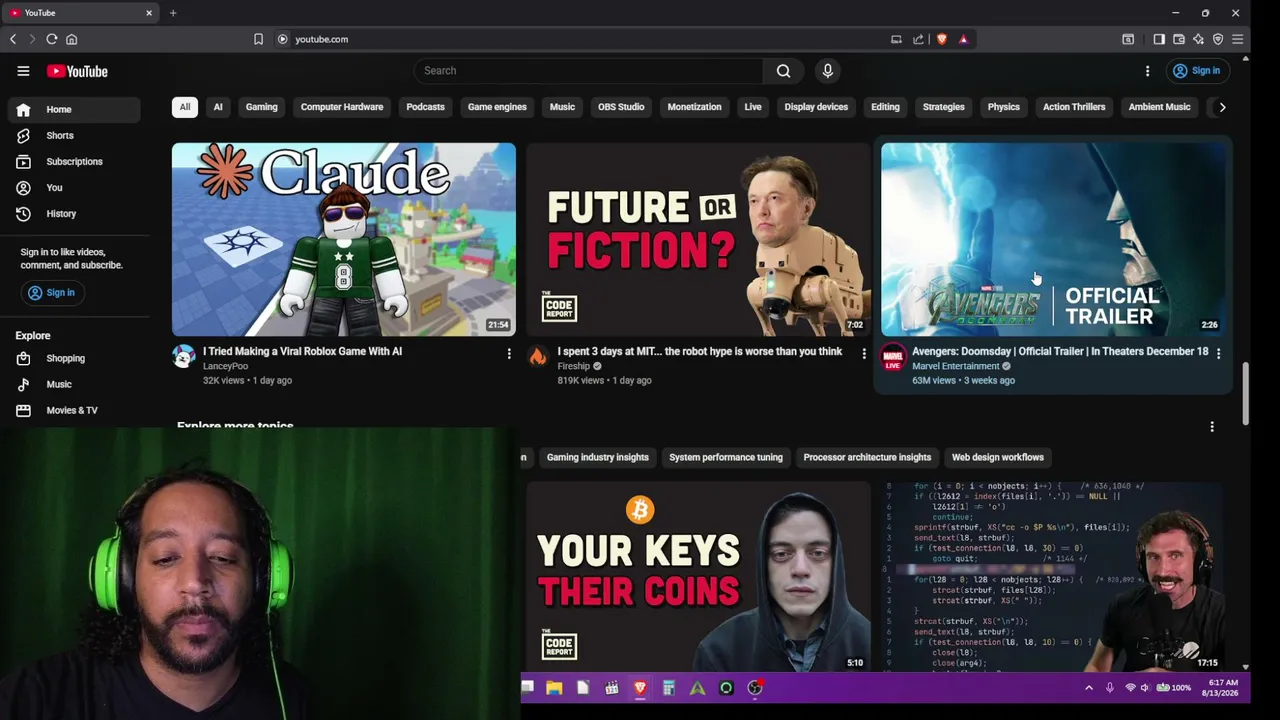Open the Web design workflows topic
This screenshot has height=720, width=1280.
[998, 458]
